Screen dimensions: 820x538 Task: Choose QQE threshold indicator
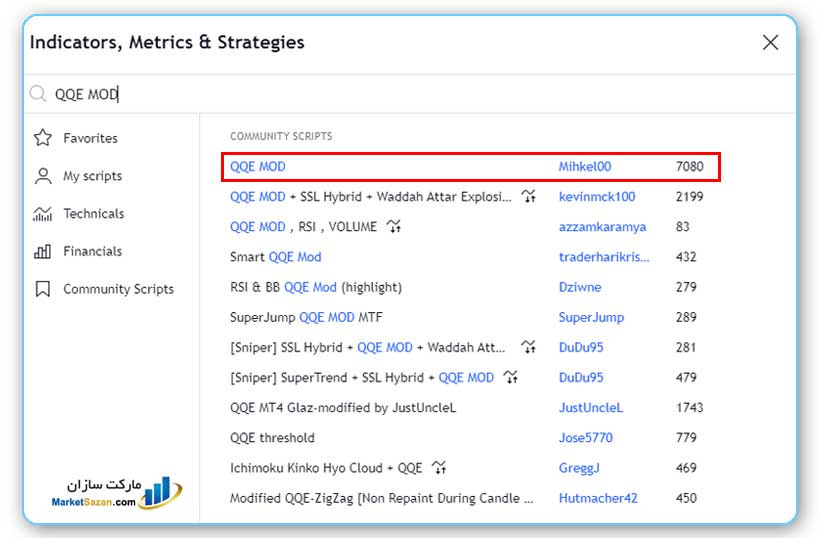(x=272, y=438)
